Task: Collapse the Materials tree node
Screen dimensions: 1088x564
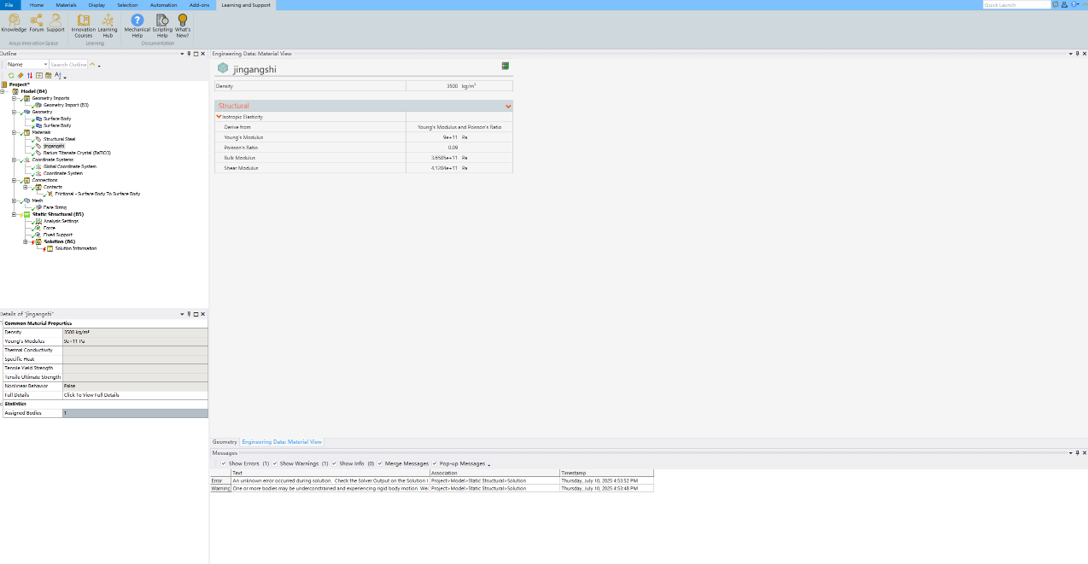Action: click(14, 133)
